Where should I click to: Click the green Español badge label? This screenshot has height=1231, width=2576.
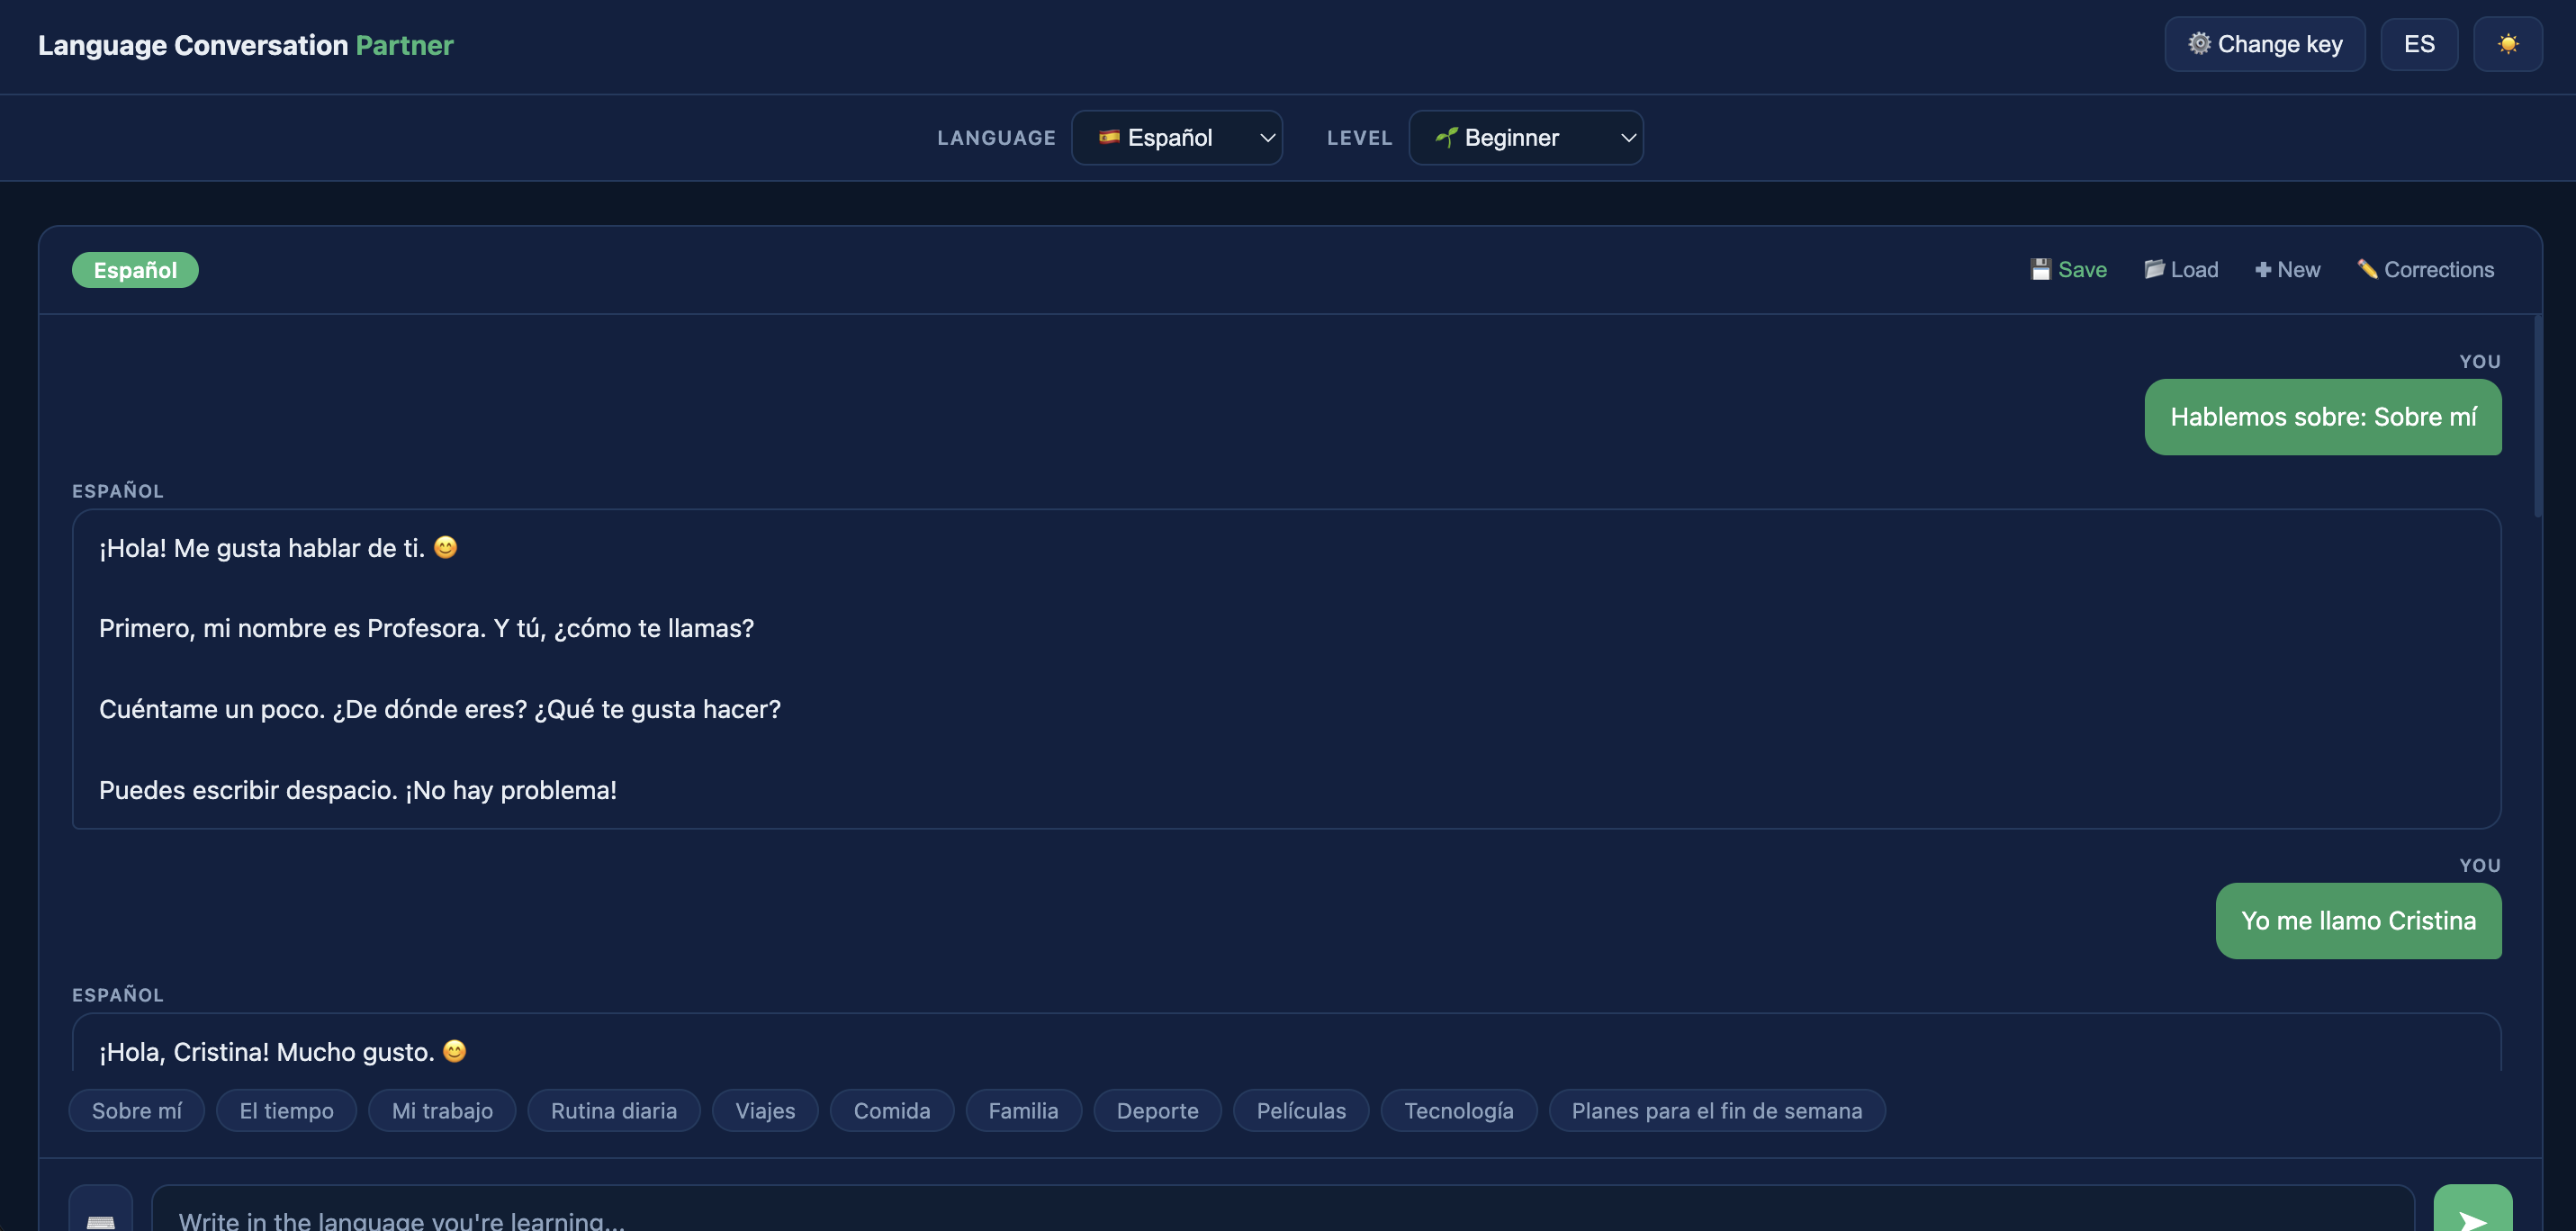(x=135, y=270)
